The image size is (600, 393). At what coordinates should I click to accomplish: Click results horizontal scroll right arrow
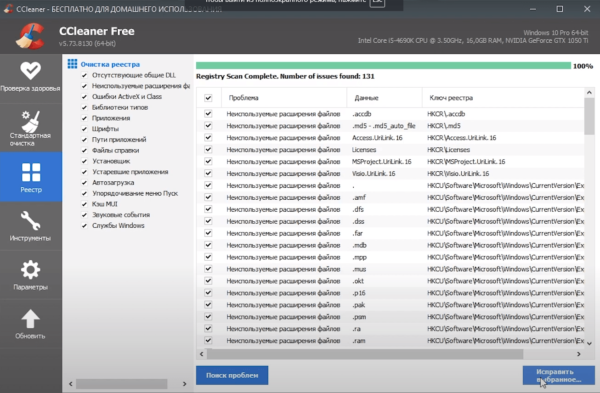[x=579, y=354]
